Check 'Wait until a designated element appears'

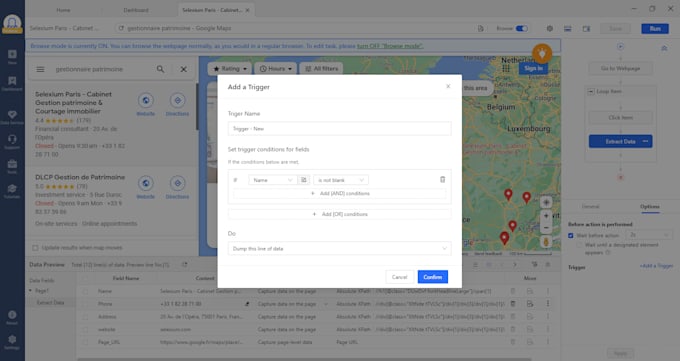coord(579,245)
